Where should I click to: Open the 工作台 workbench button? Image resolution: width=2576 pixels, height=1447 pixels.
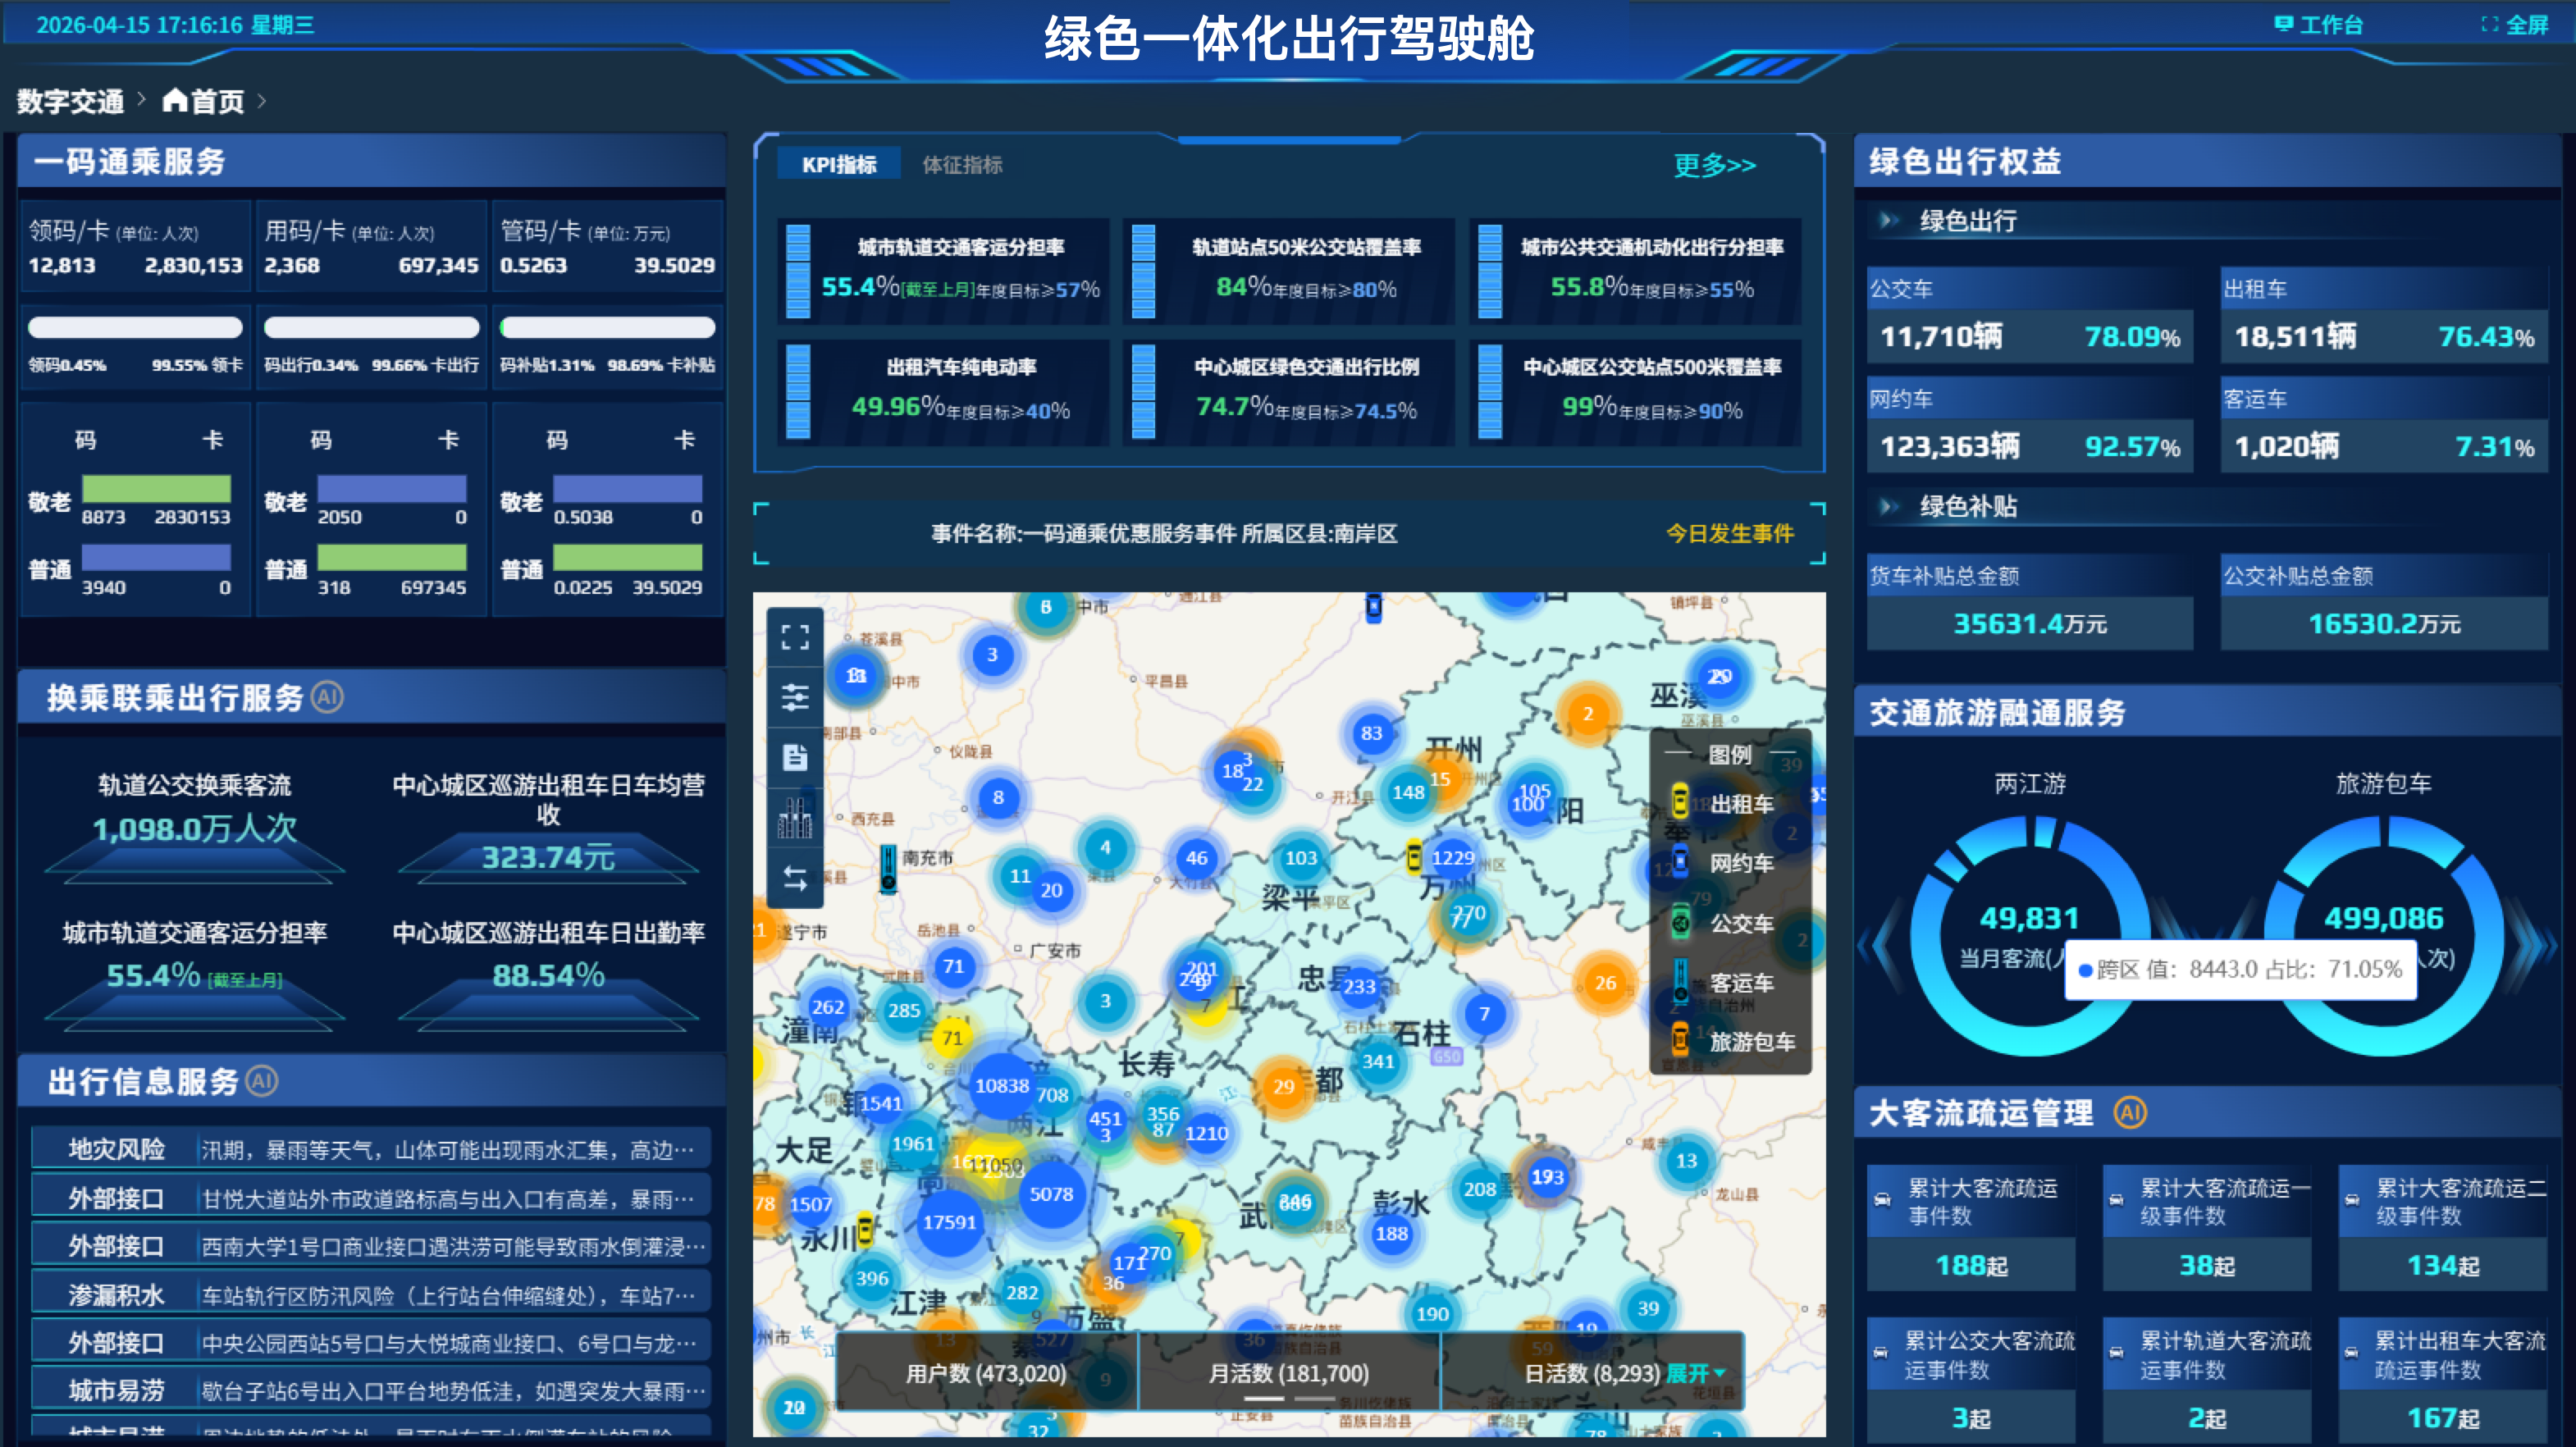pos(2319,25)
